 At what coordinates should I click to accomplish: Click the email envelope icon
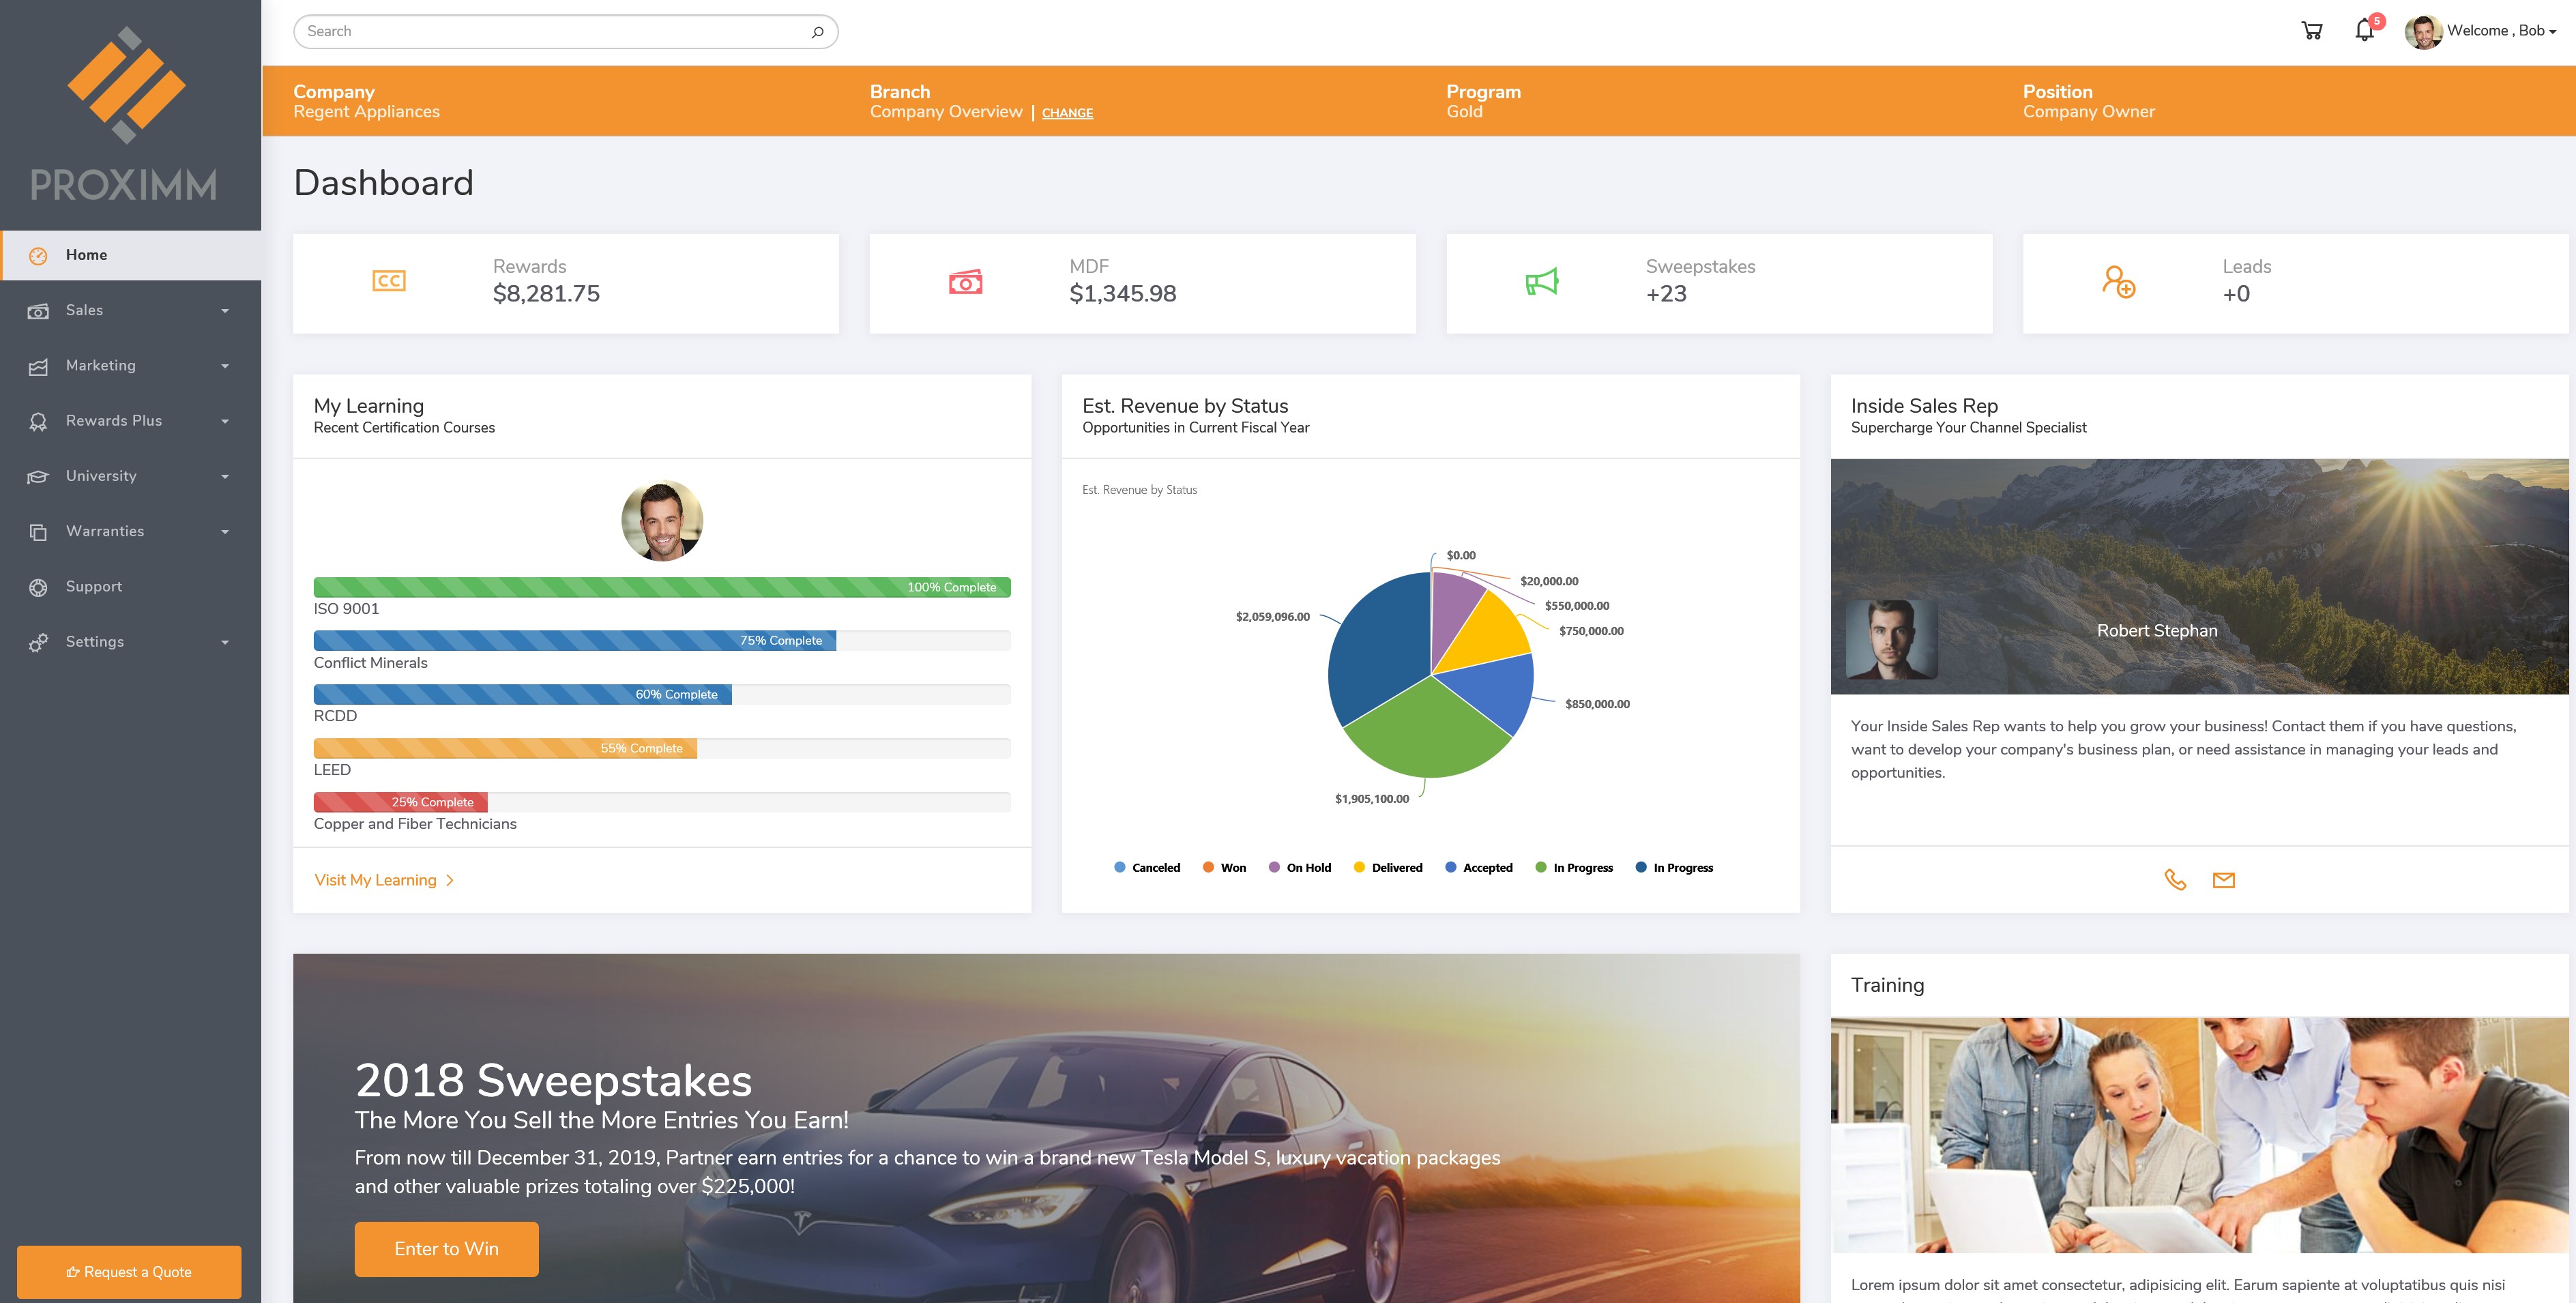coord(2223,880)
